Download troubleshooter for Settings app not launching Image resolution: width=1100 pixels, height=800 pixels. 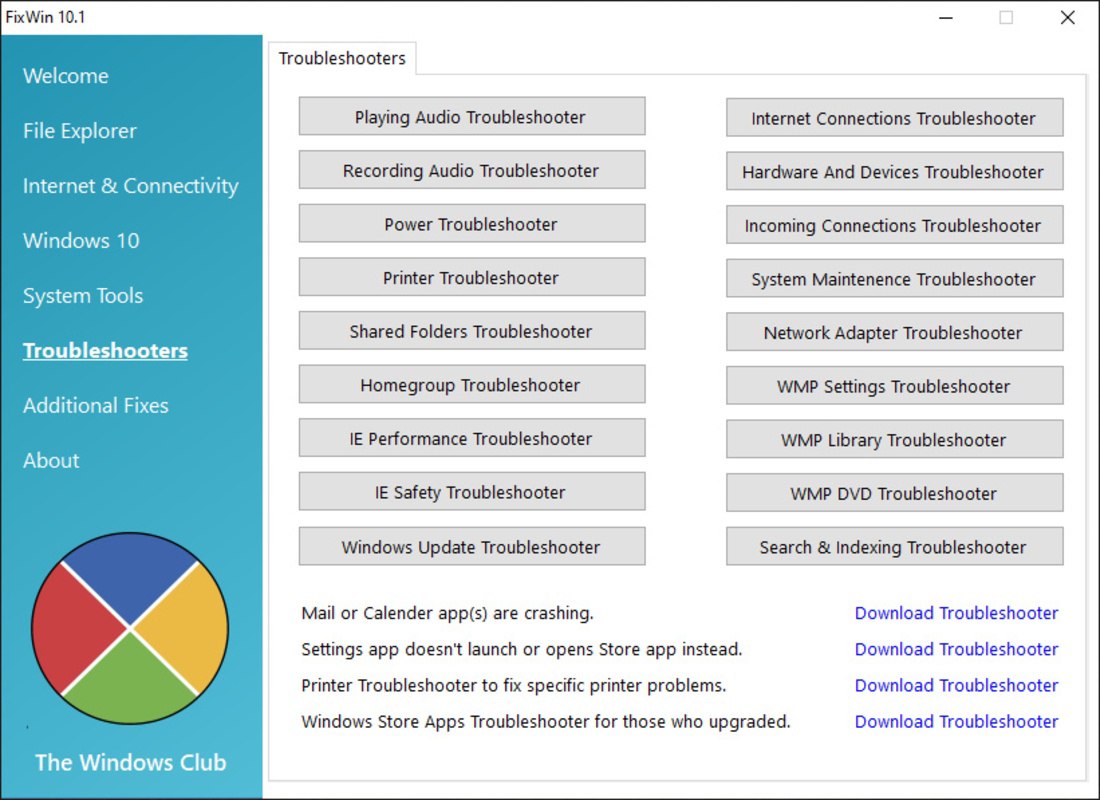click(956, 649)
